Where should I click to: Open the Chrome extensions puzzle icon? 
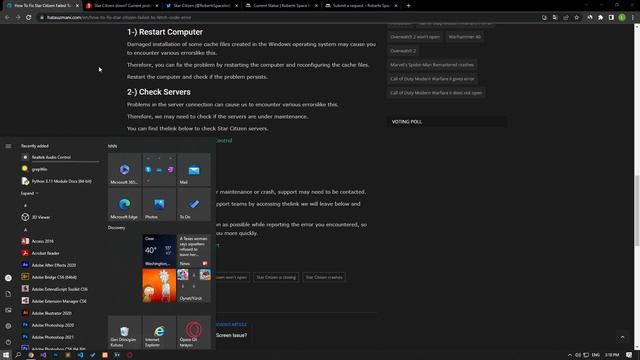coord(600,18)
